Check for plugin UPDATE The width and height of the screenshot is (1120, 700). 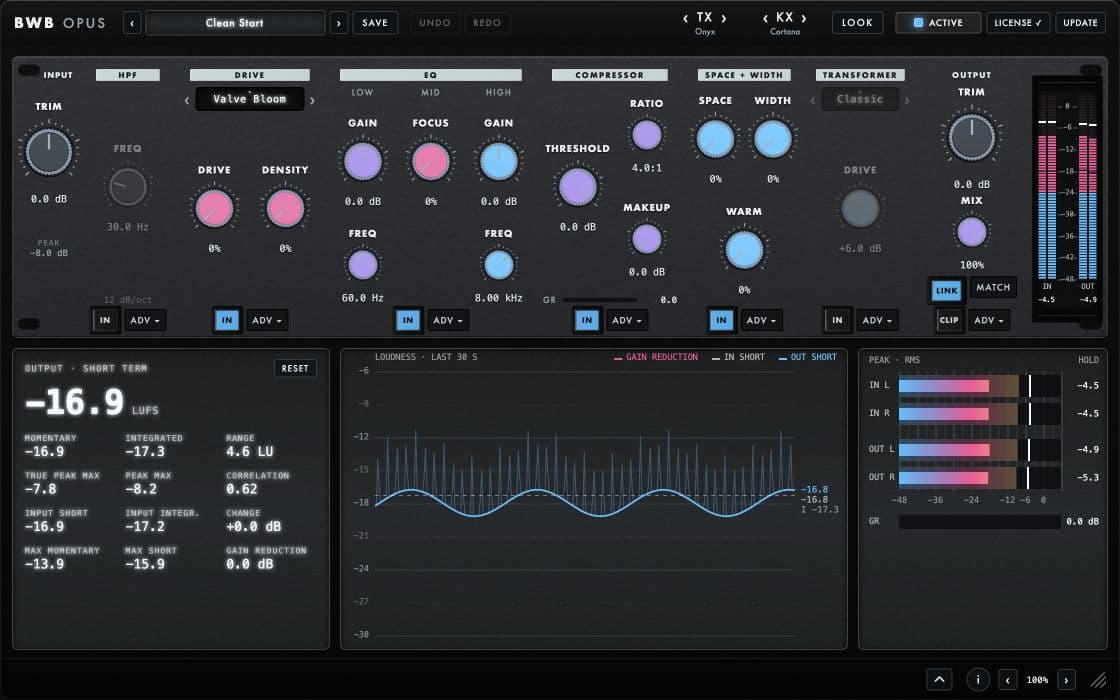[x=1080, y=23]
